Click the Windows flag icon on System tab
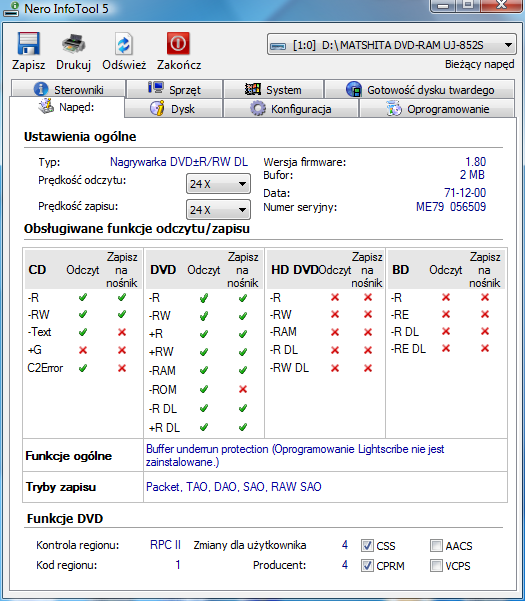Screen dimensions: 525x601 [x=253, y=89]
